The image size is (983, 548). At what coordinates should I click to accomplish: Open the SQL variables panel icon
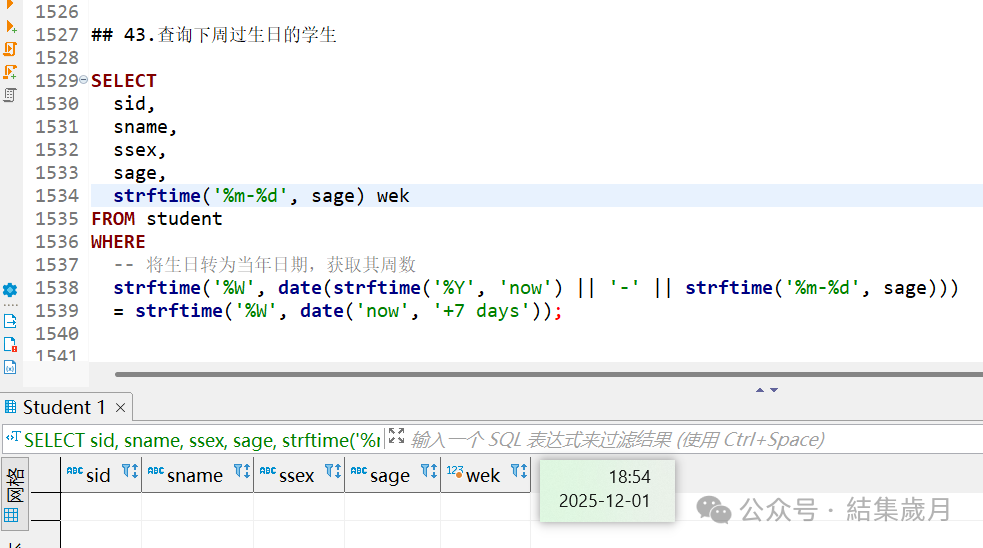tap(10, 367)
